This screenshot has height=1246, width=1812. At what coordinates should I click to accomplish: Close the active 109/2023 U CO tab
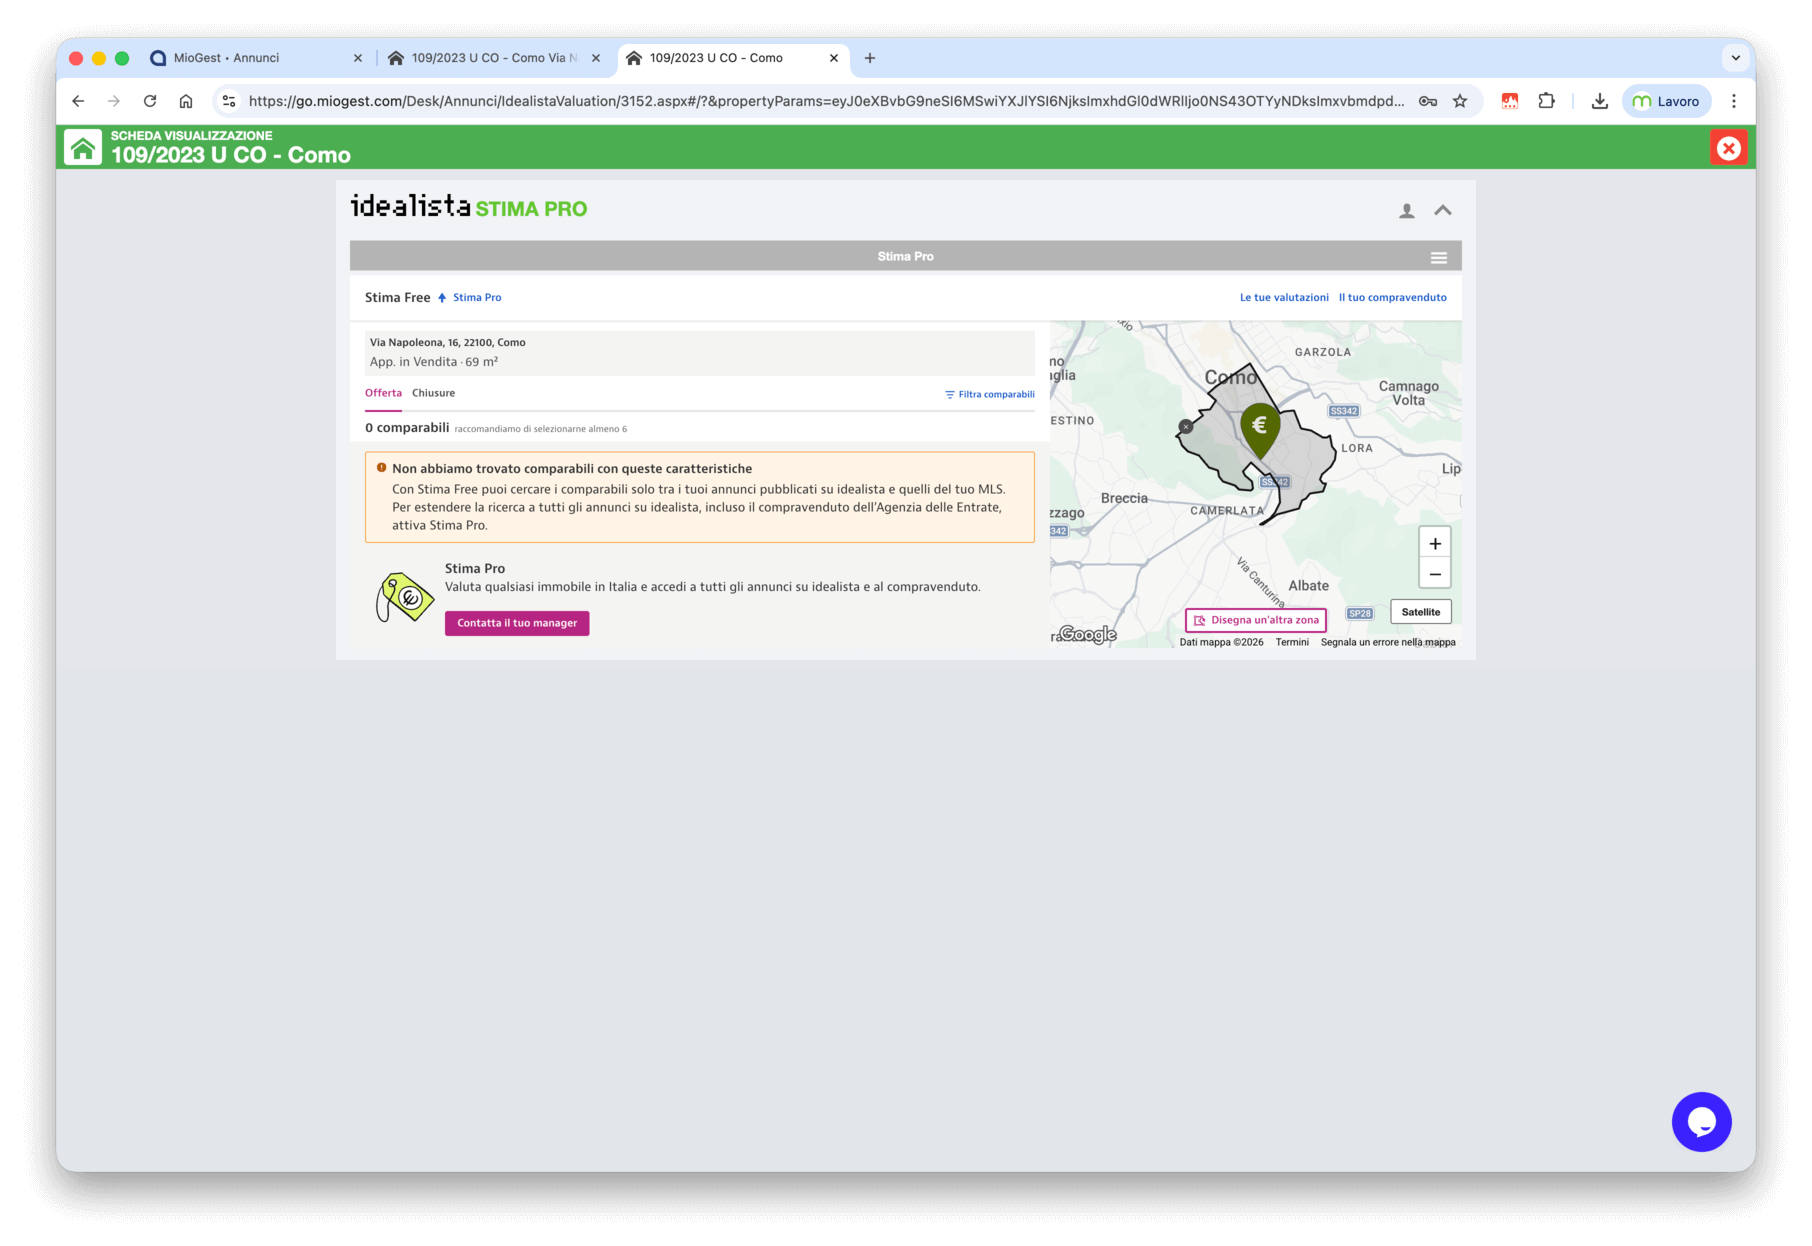[x=834, y=58]
